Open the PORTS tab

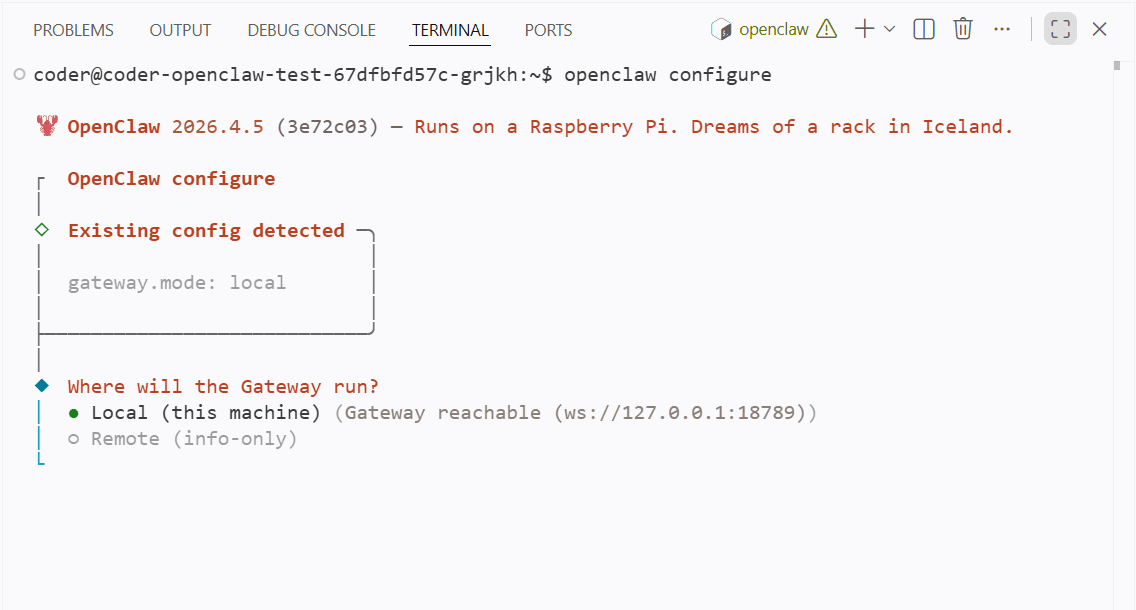click(548, 30)
